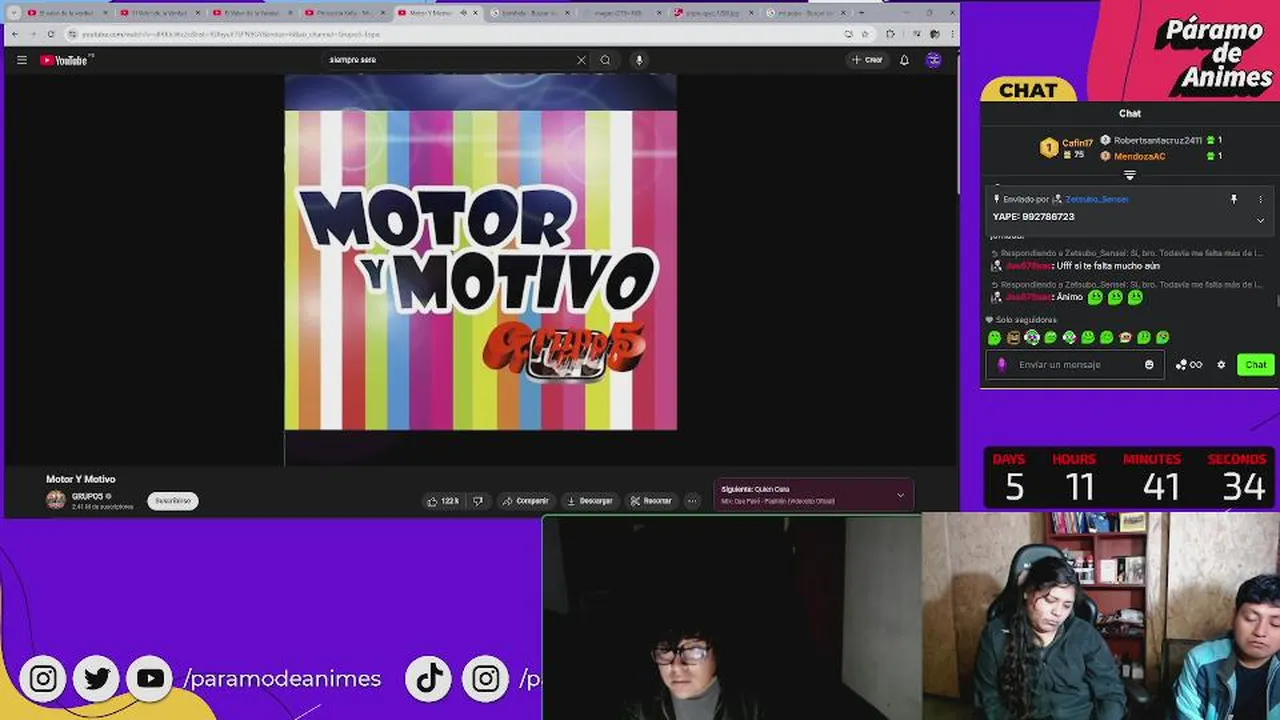Open the browser extensions puzzle icon

[891, 34]
